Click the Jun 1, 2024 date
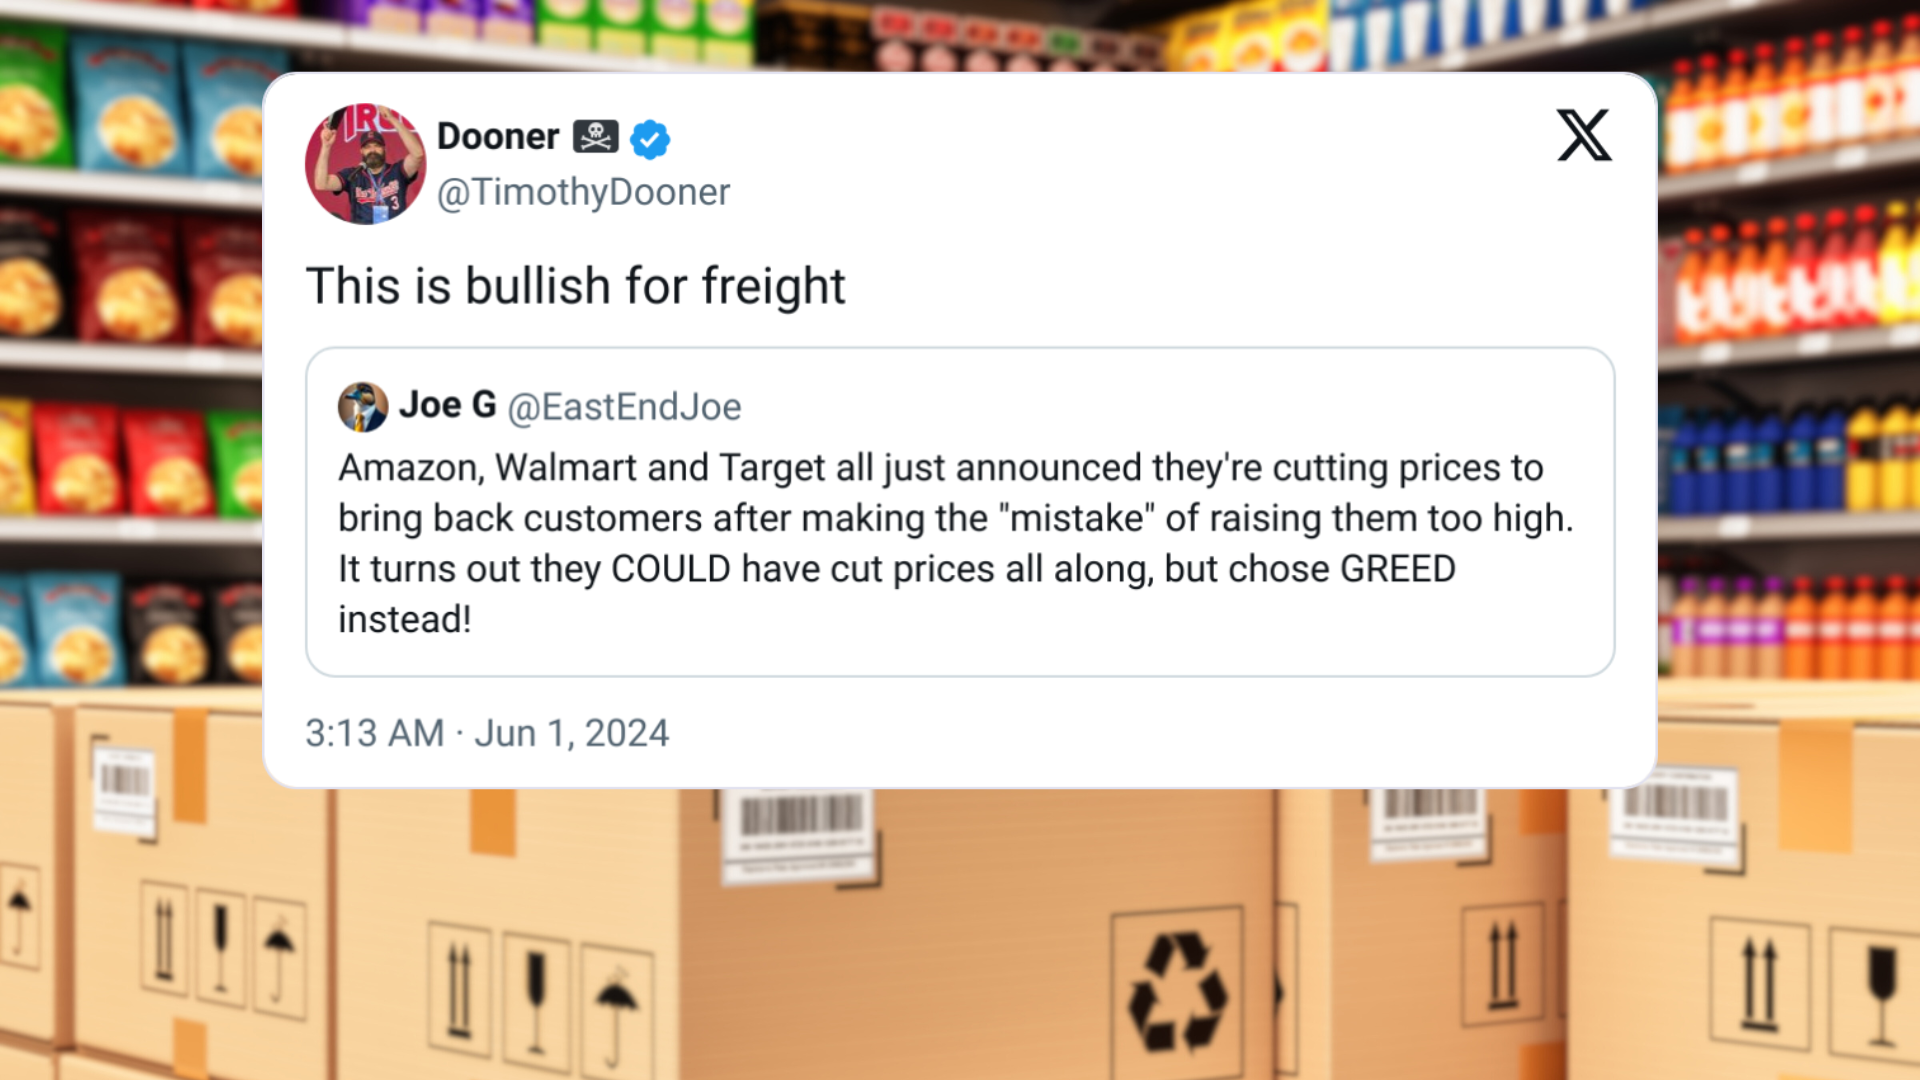This screenshot has width=1920, height=1080. [x=572, y=733]
